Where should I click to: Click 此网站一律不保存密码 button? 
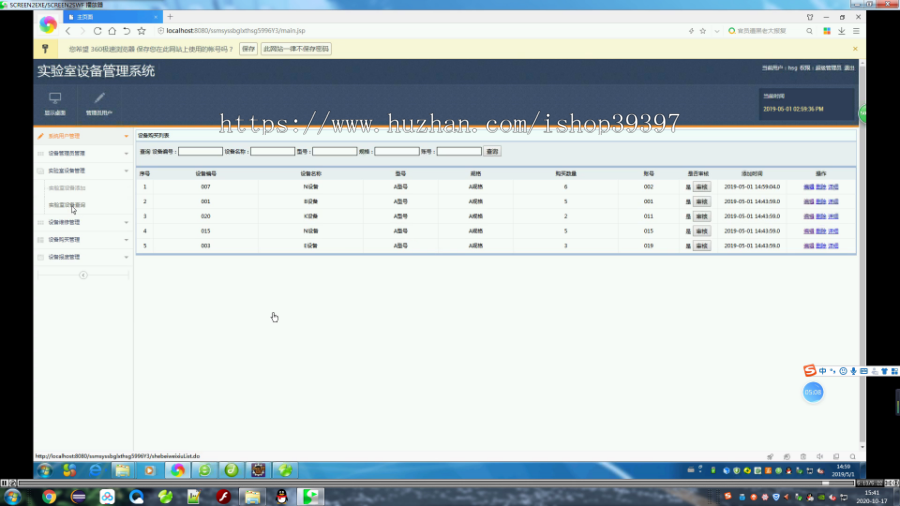pyautogui.click(x=296, y=49)
